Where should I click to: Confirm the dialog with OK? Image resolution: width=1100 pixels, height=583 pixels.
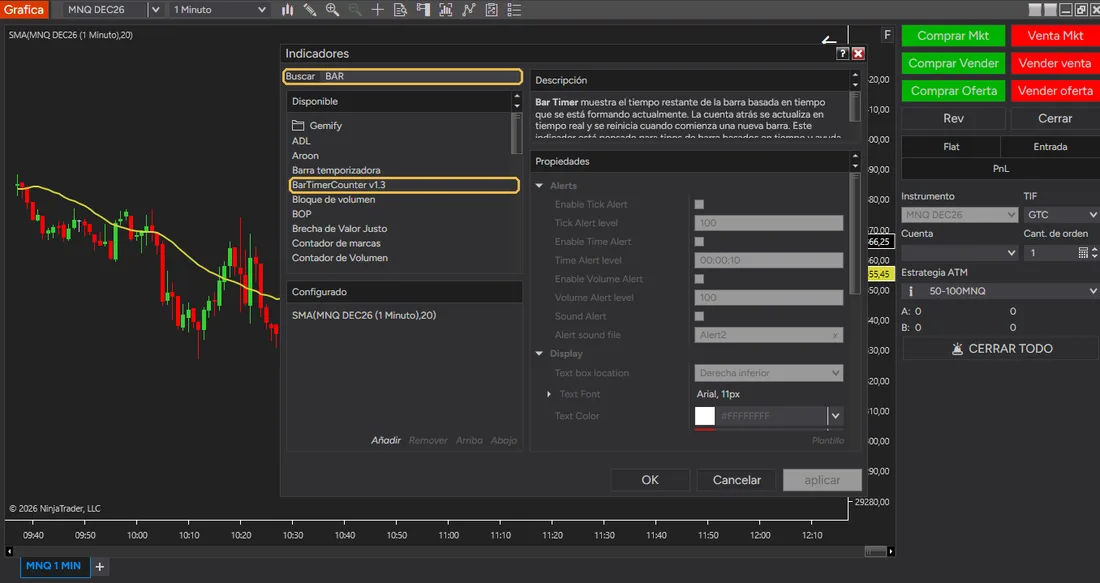650,480
